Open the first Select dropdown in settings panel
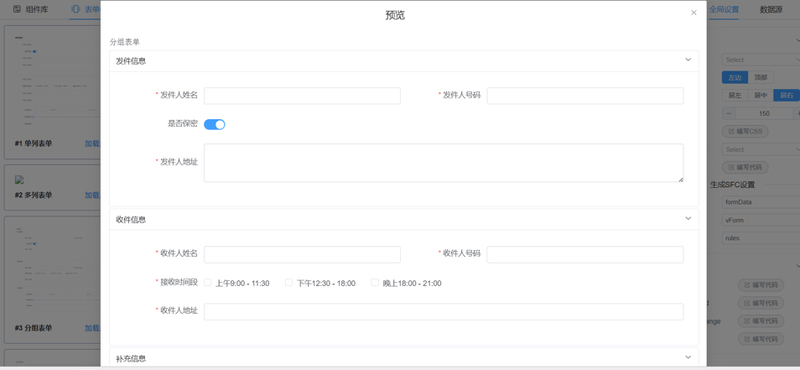The width and height of the screenshot is (800, 370). [761, 60]
